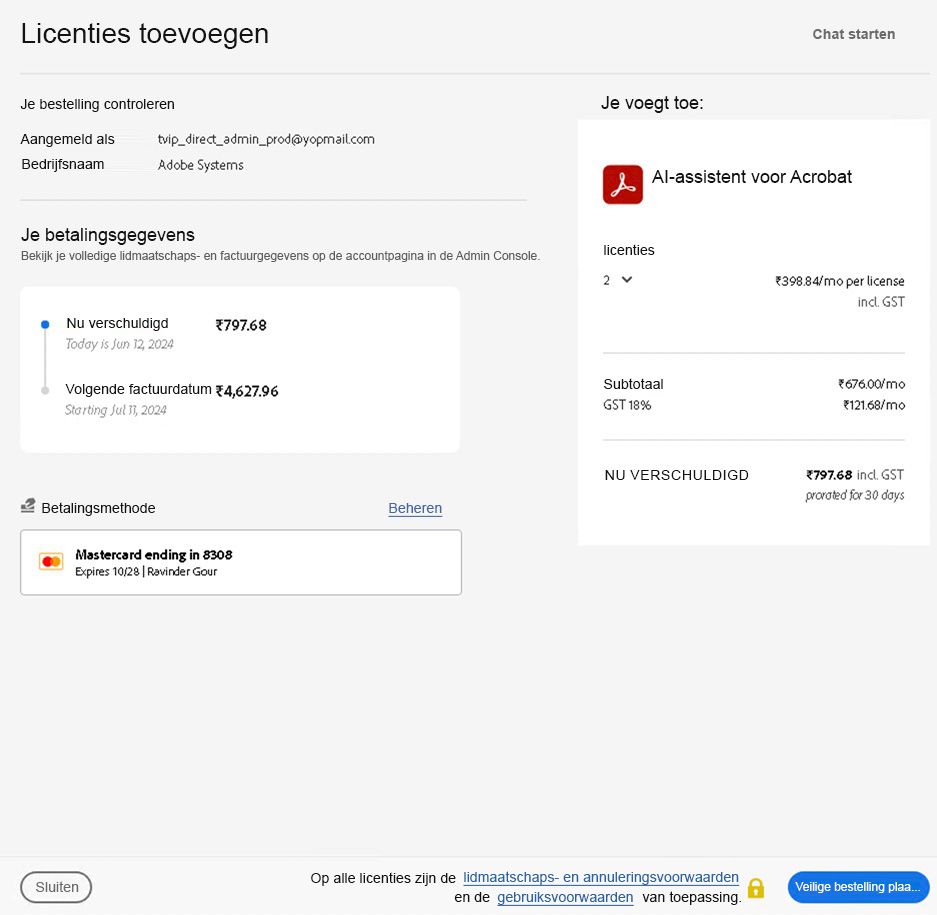
Task: Select the Je voegt toe summary header
Action: (x=651, y=103)
